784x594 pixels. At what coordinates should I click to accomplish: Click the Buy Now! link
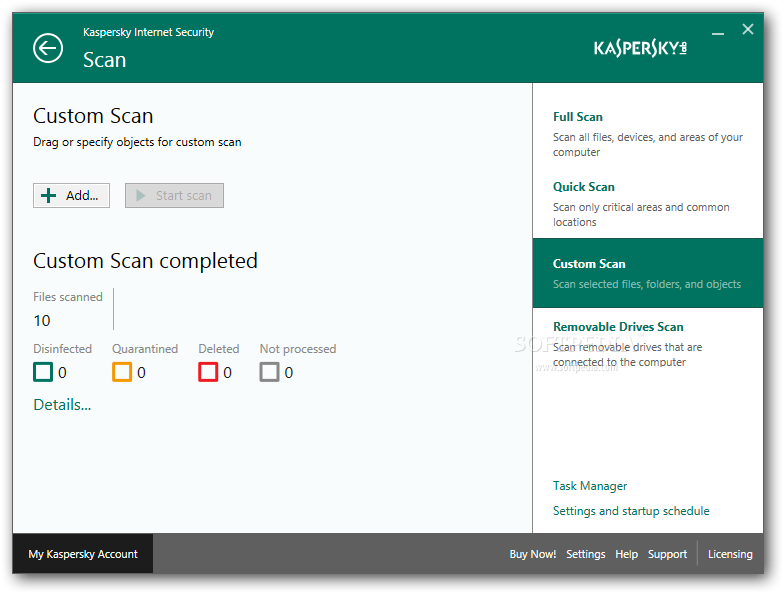pyautogui.click(x=532, y=554)
